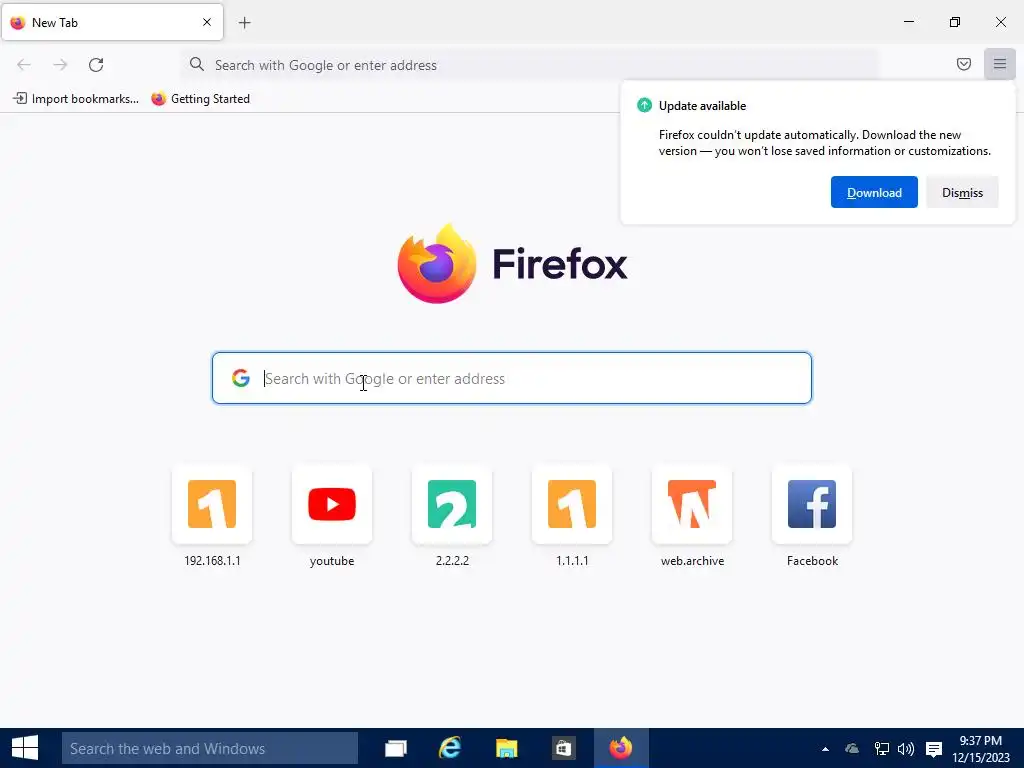The image size is (1024, 768).
Task: Open volume control tray icon
Action: 906,749
